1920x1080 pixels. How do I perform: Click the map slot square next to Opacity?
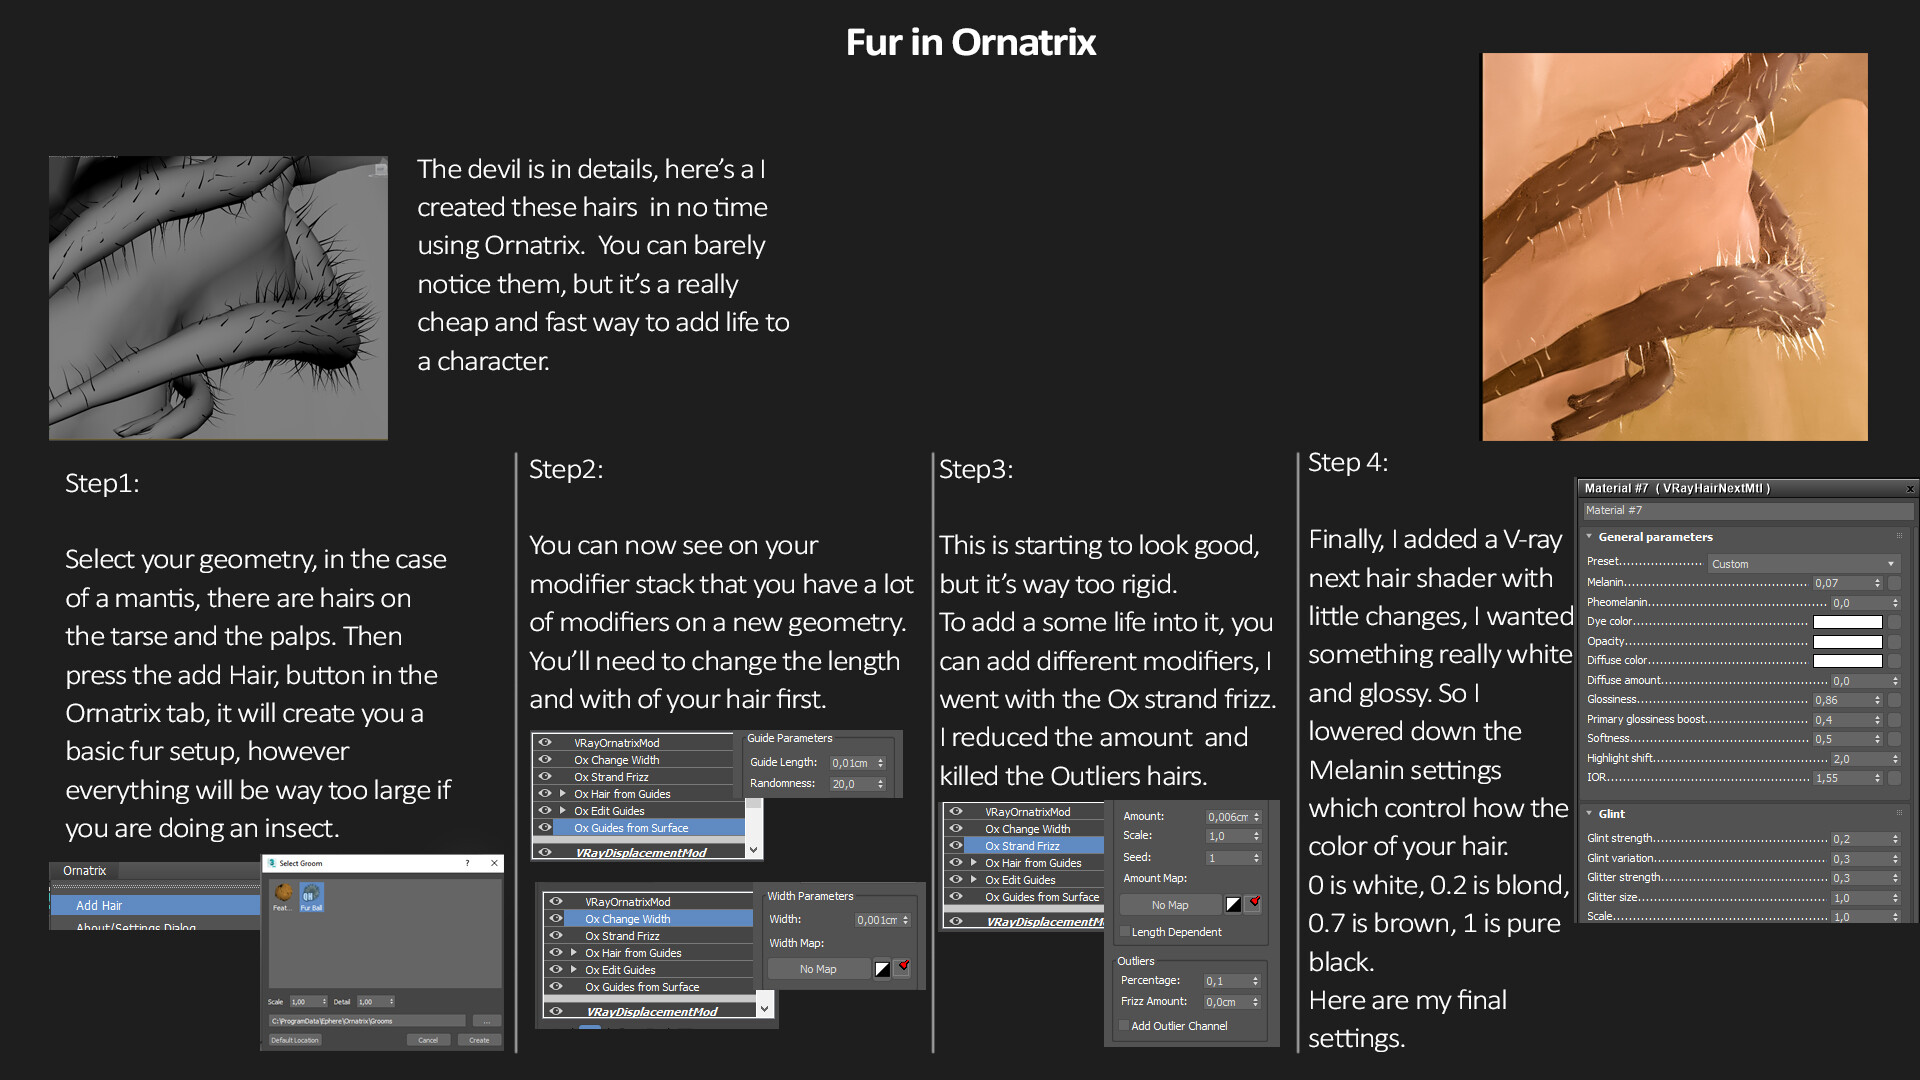point(1894,642)
